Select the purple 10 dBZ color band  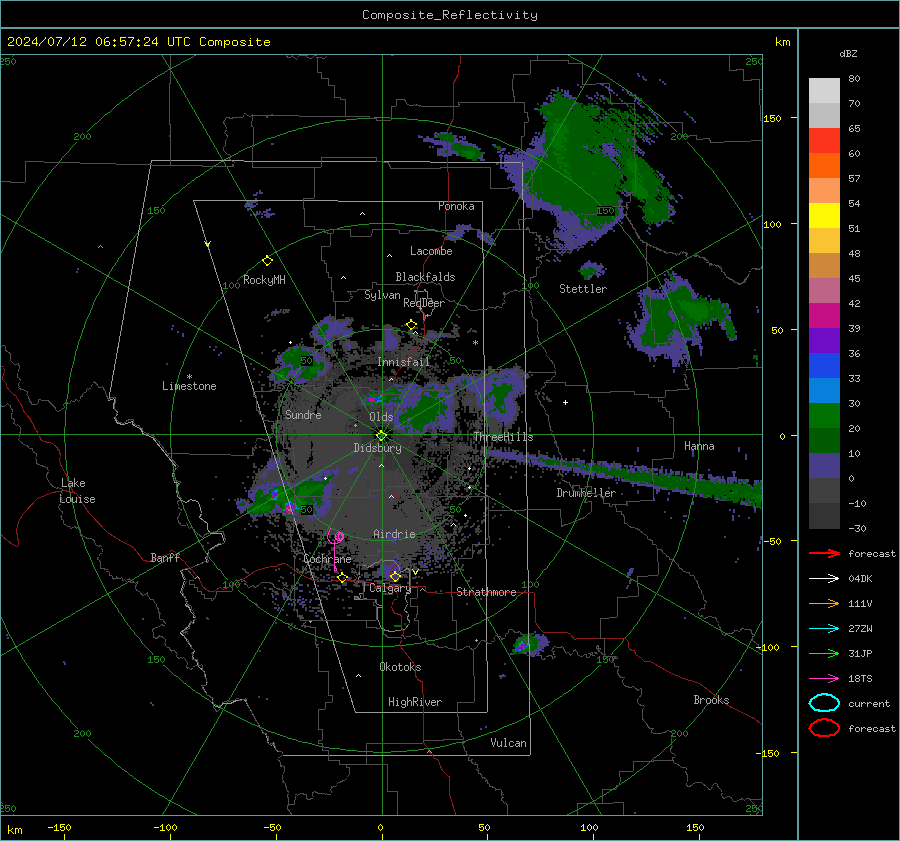coord(824,465)
